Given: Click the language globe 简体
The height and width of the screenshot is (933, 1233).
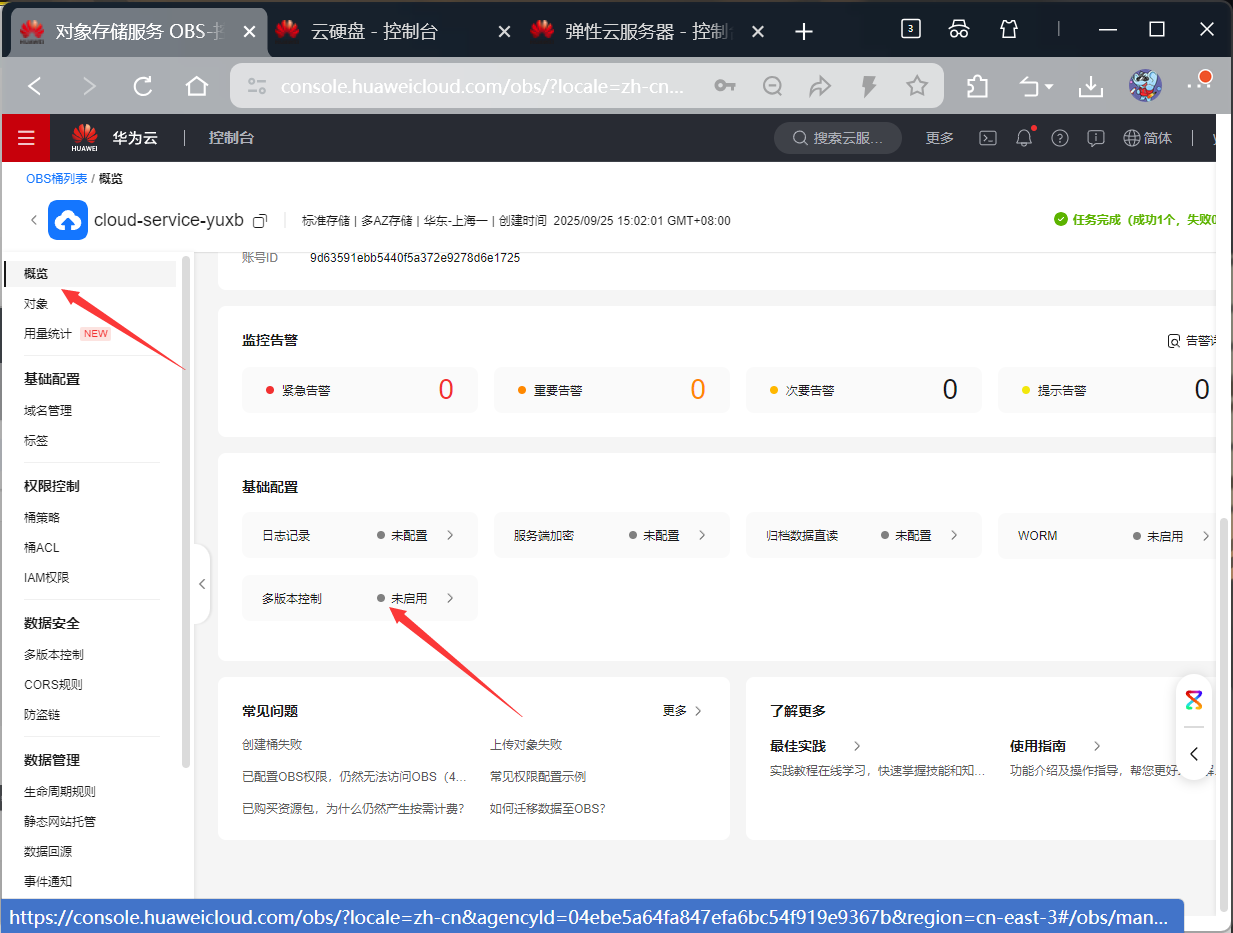Looking at the screenshot, I should click(x=1148, y=138).
